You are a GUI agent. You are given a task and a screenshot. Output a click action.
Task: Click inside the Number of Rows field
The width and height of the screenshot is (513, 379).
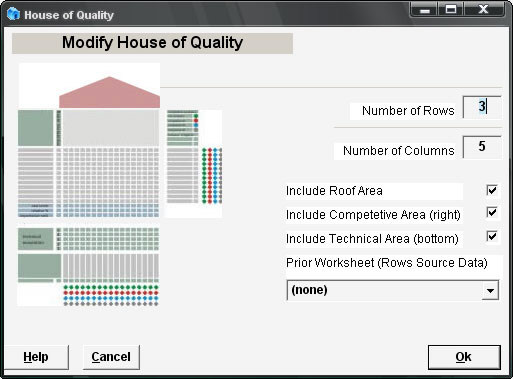click(x=482, y=107)
